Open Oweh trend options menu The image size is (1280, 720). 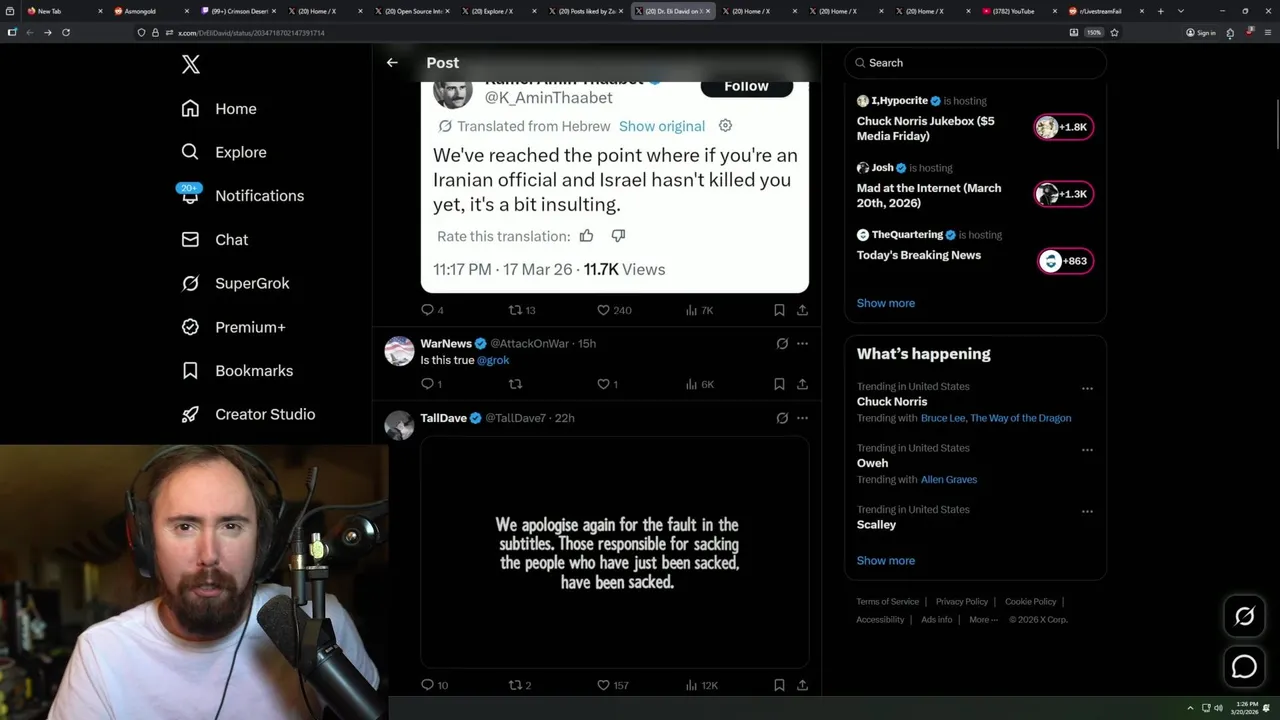[1087, 450]
